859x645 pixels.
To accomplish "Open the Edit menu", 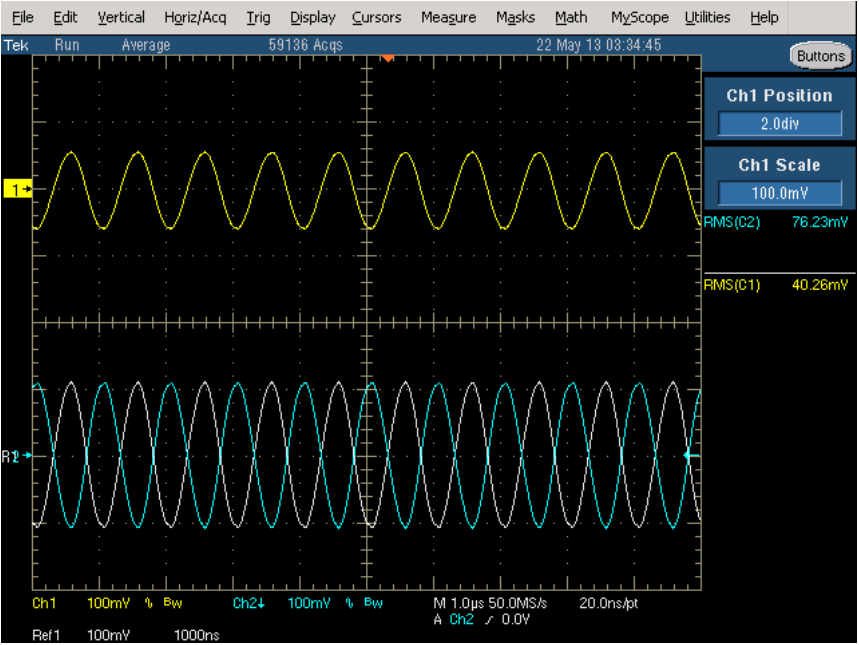I will point(65,18).
